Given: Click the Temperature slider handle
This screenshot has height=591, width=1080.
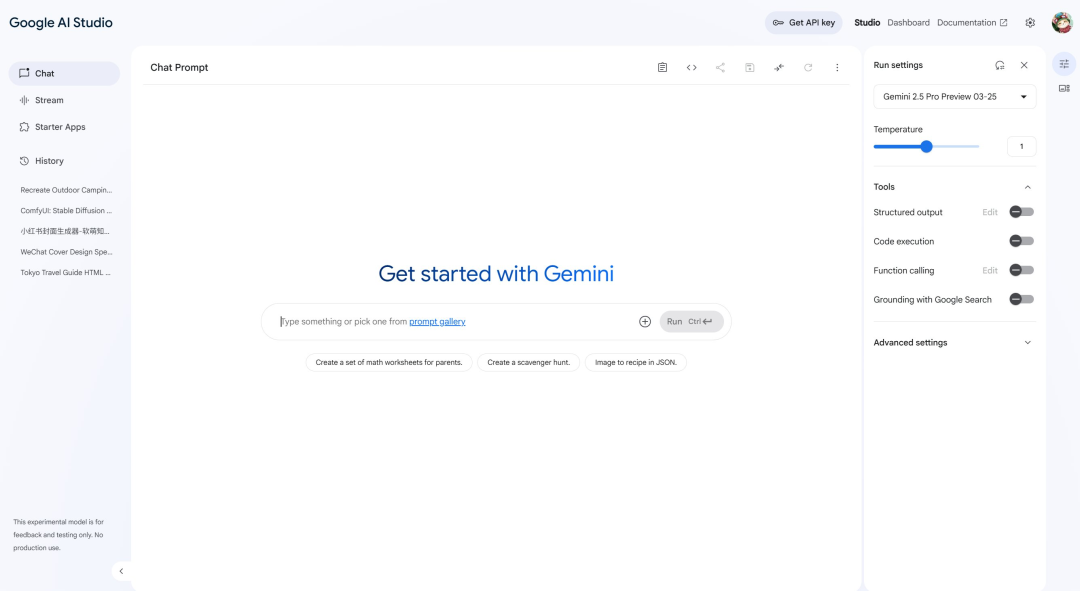Looking at the screenshot, I should [x=926, y=146].
